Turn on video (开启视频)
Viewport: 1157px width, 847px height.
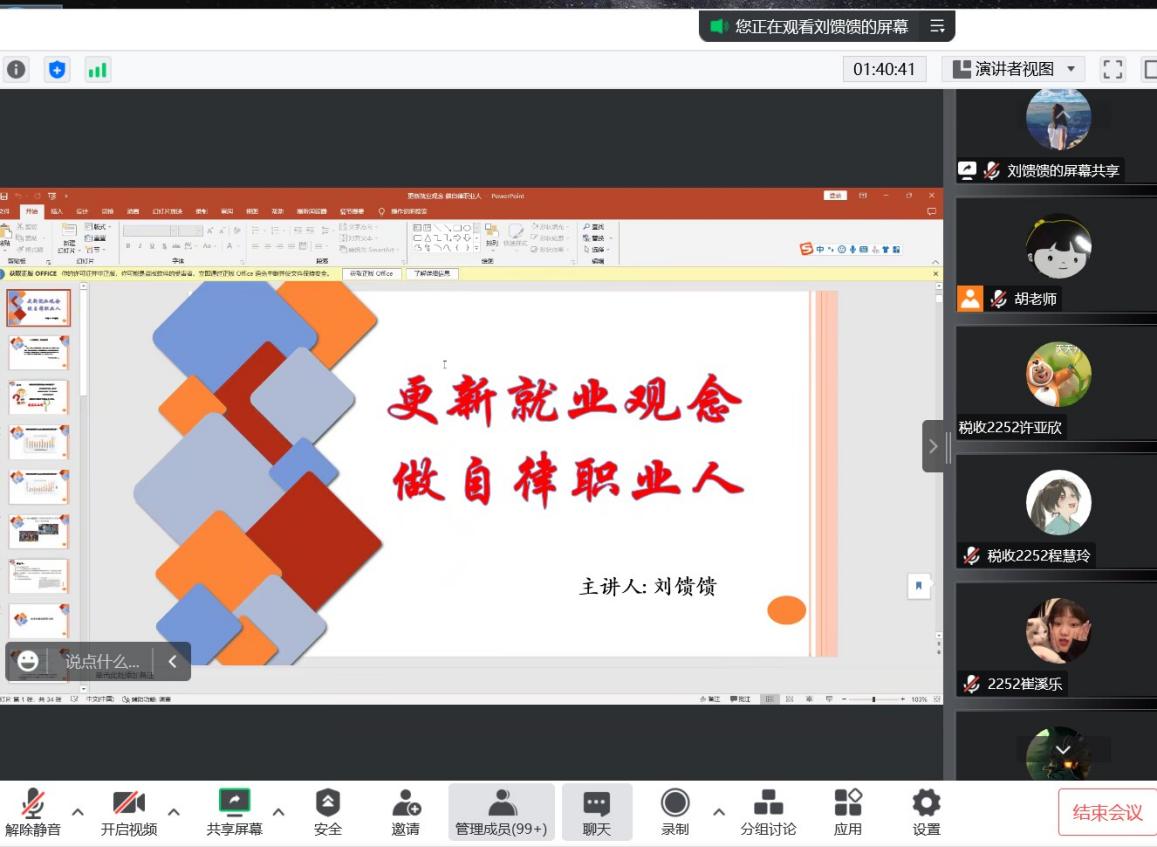[129, 812]
